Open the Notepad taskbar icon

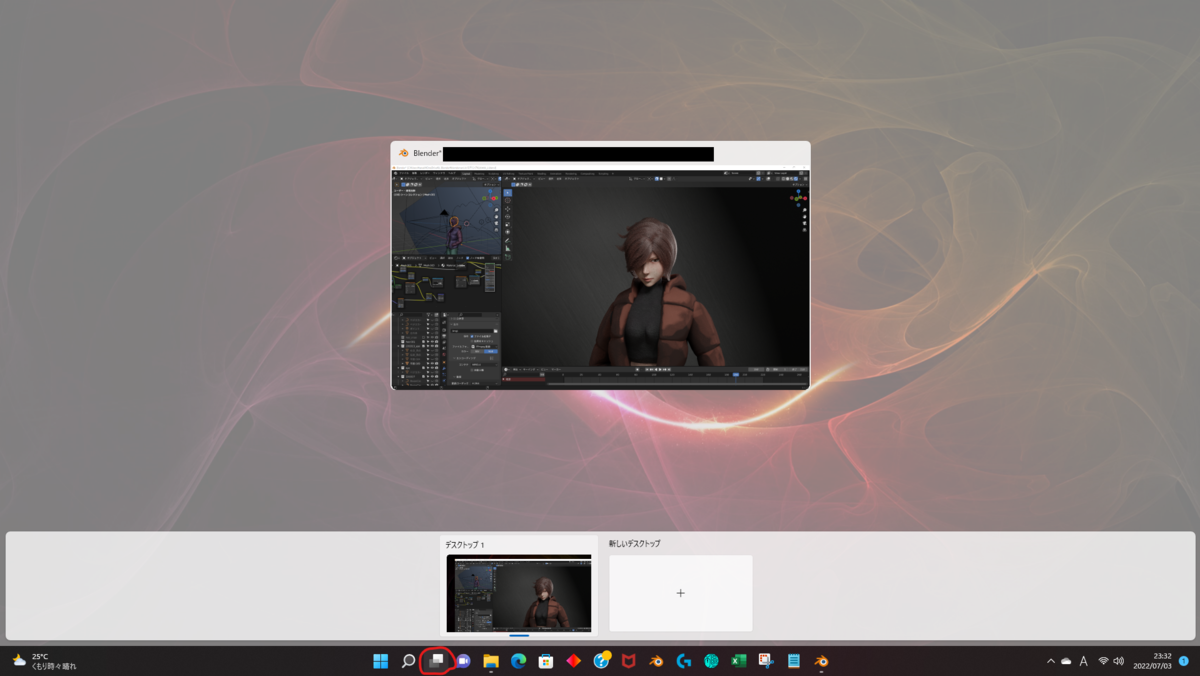pos(793,661)
